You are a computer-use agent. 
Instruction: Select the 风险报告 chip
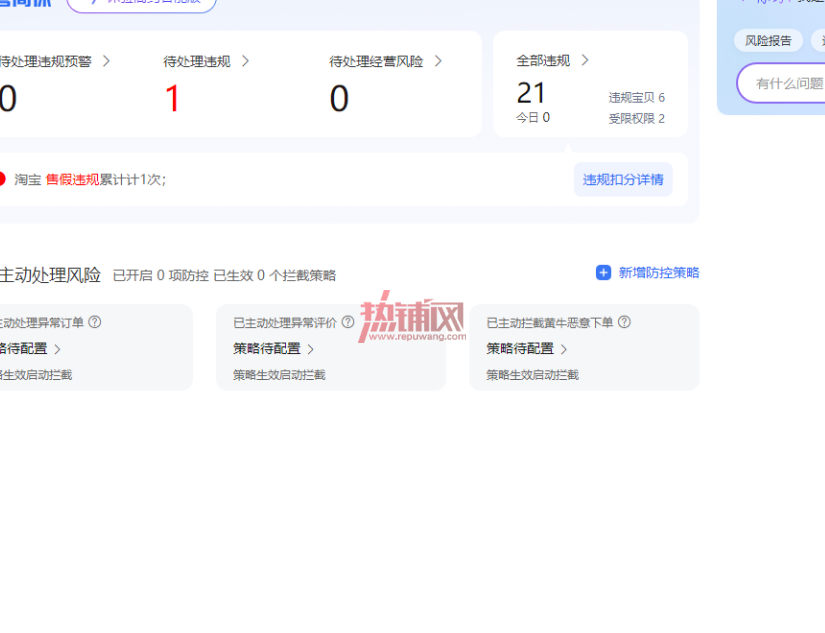[768, 41]
